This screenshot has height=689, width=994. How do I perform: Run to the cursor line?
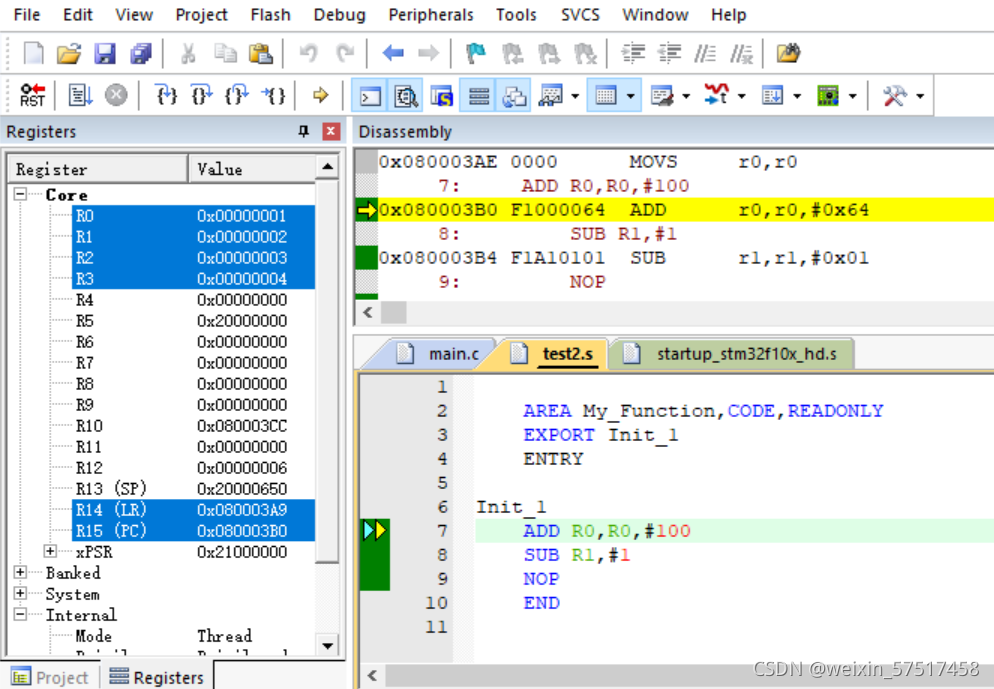point(273,96)
